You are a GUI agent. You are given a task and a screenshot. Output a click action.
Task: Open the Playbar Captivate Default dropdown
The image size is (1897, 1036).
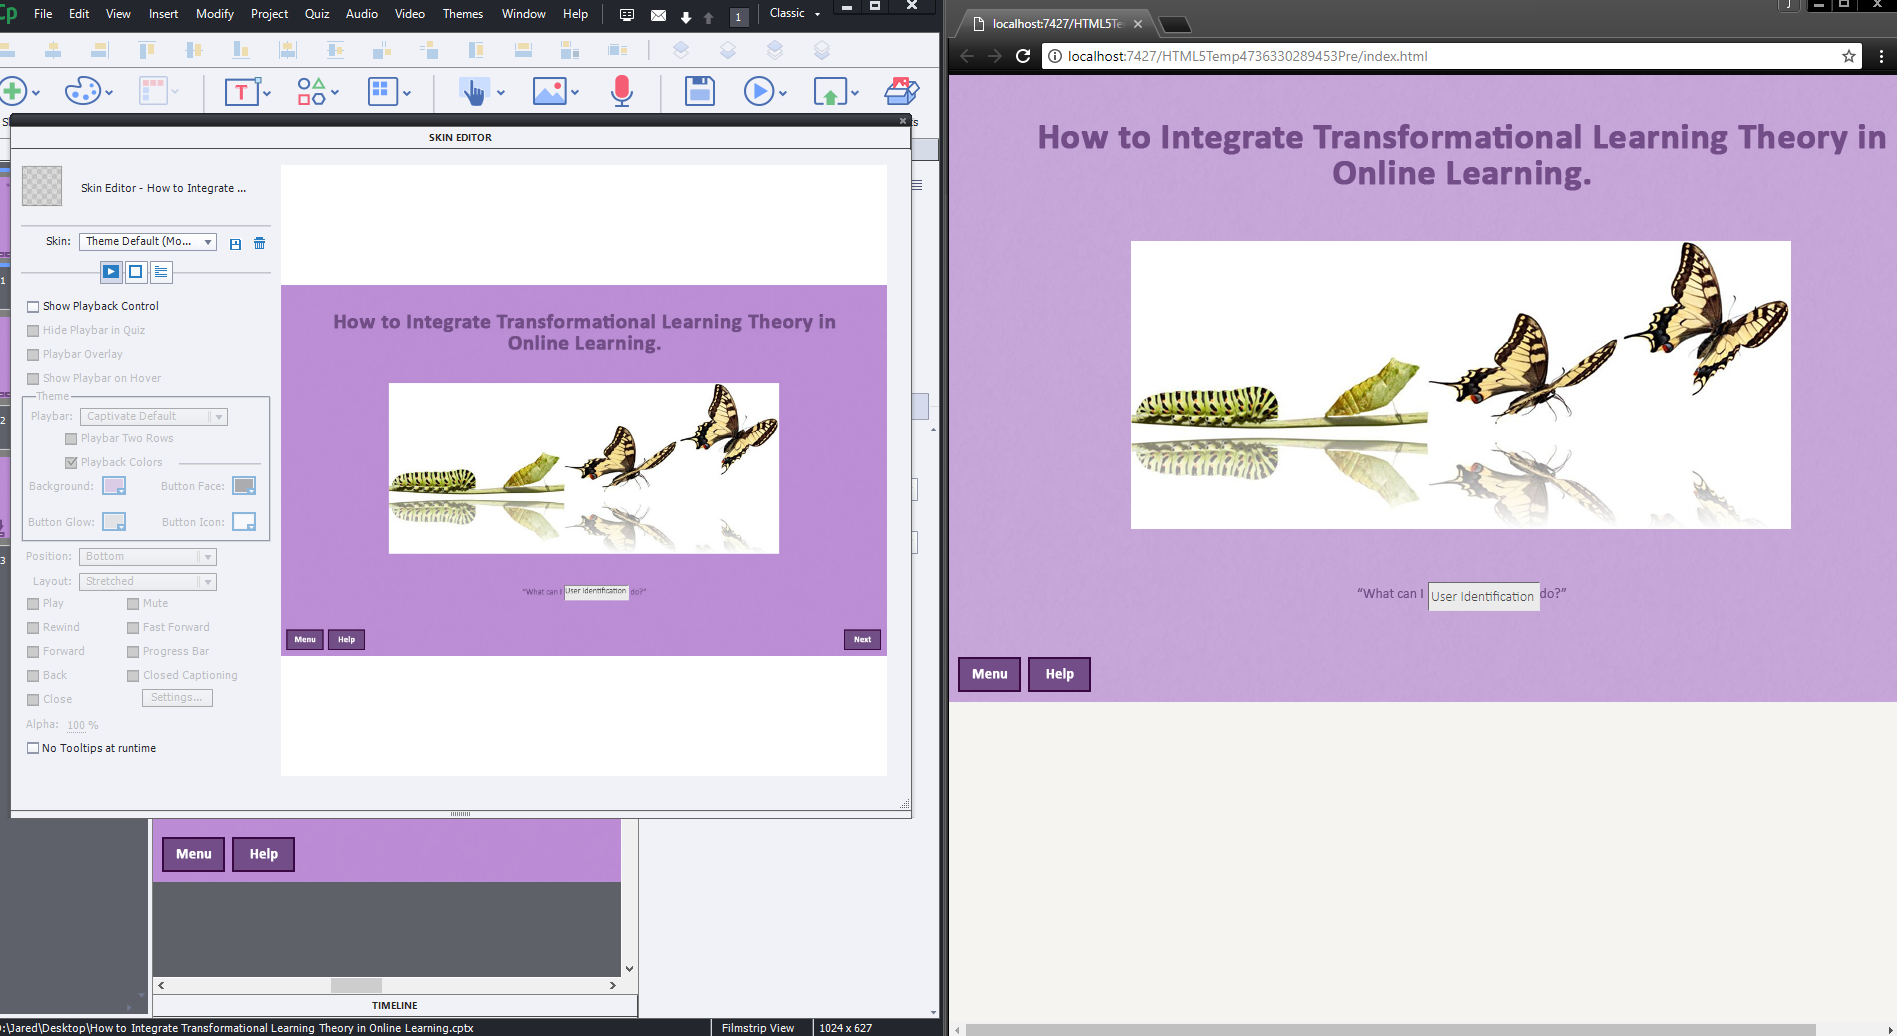coord(154,416)
